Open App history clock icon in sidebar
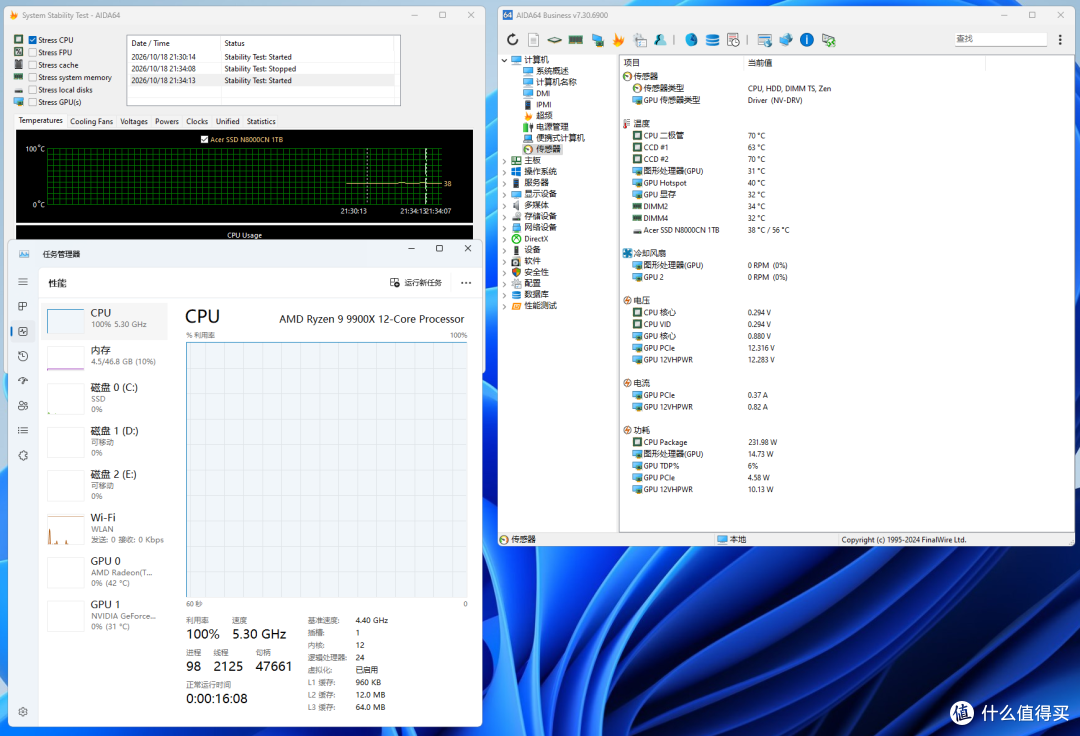The width and height of the screenshot is (1080, 736). click(x=23, y=356)
